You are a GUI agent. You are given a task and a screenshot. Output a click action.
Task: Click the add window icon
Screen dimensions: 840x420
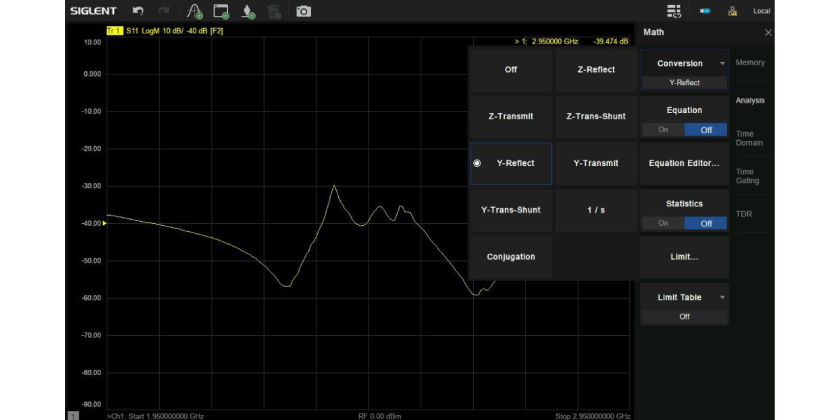tap(221, 11)
